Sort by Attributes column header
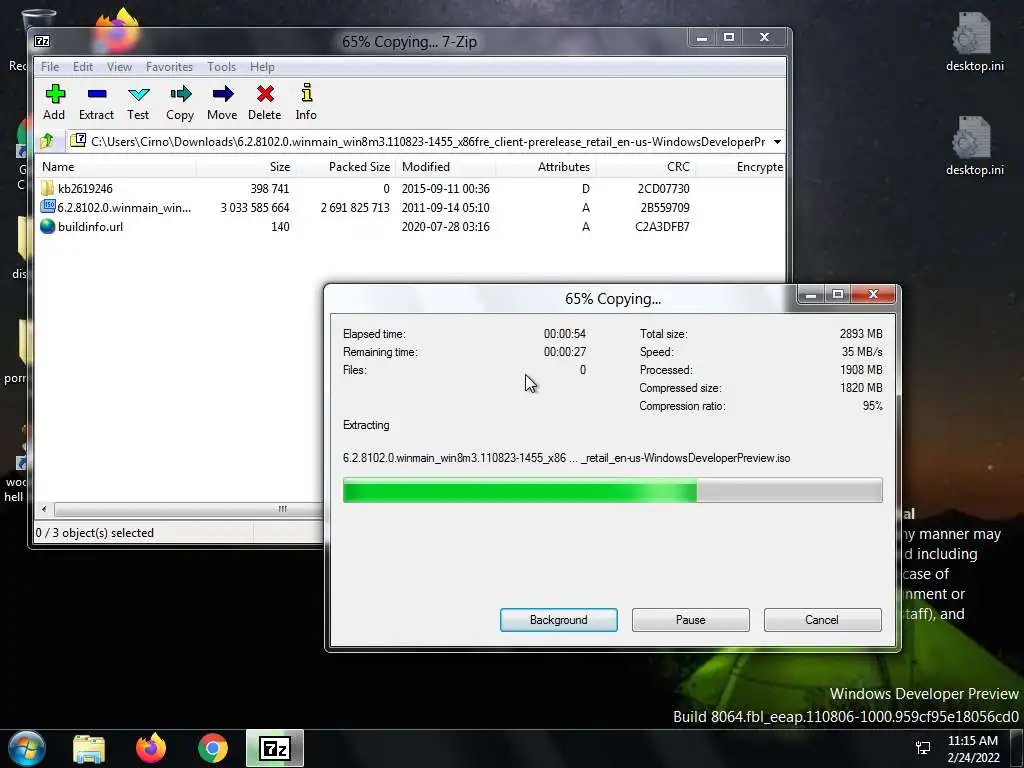Viewport: 1024px width, 768px height. point(545,167)
